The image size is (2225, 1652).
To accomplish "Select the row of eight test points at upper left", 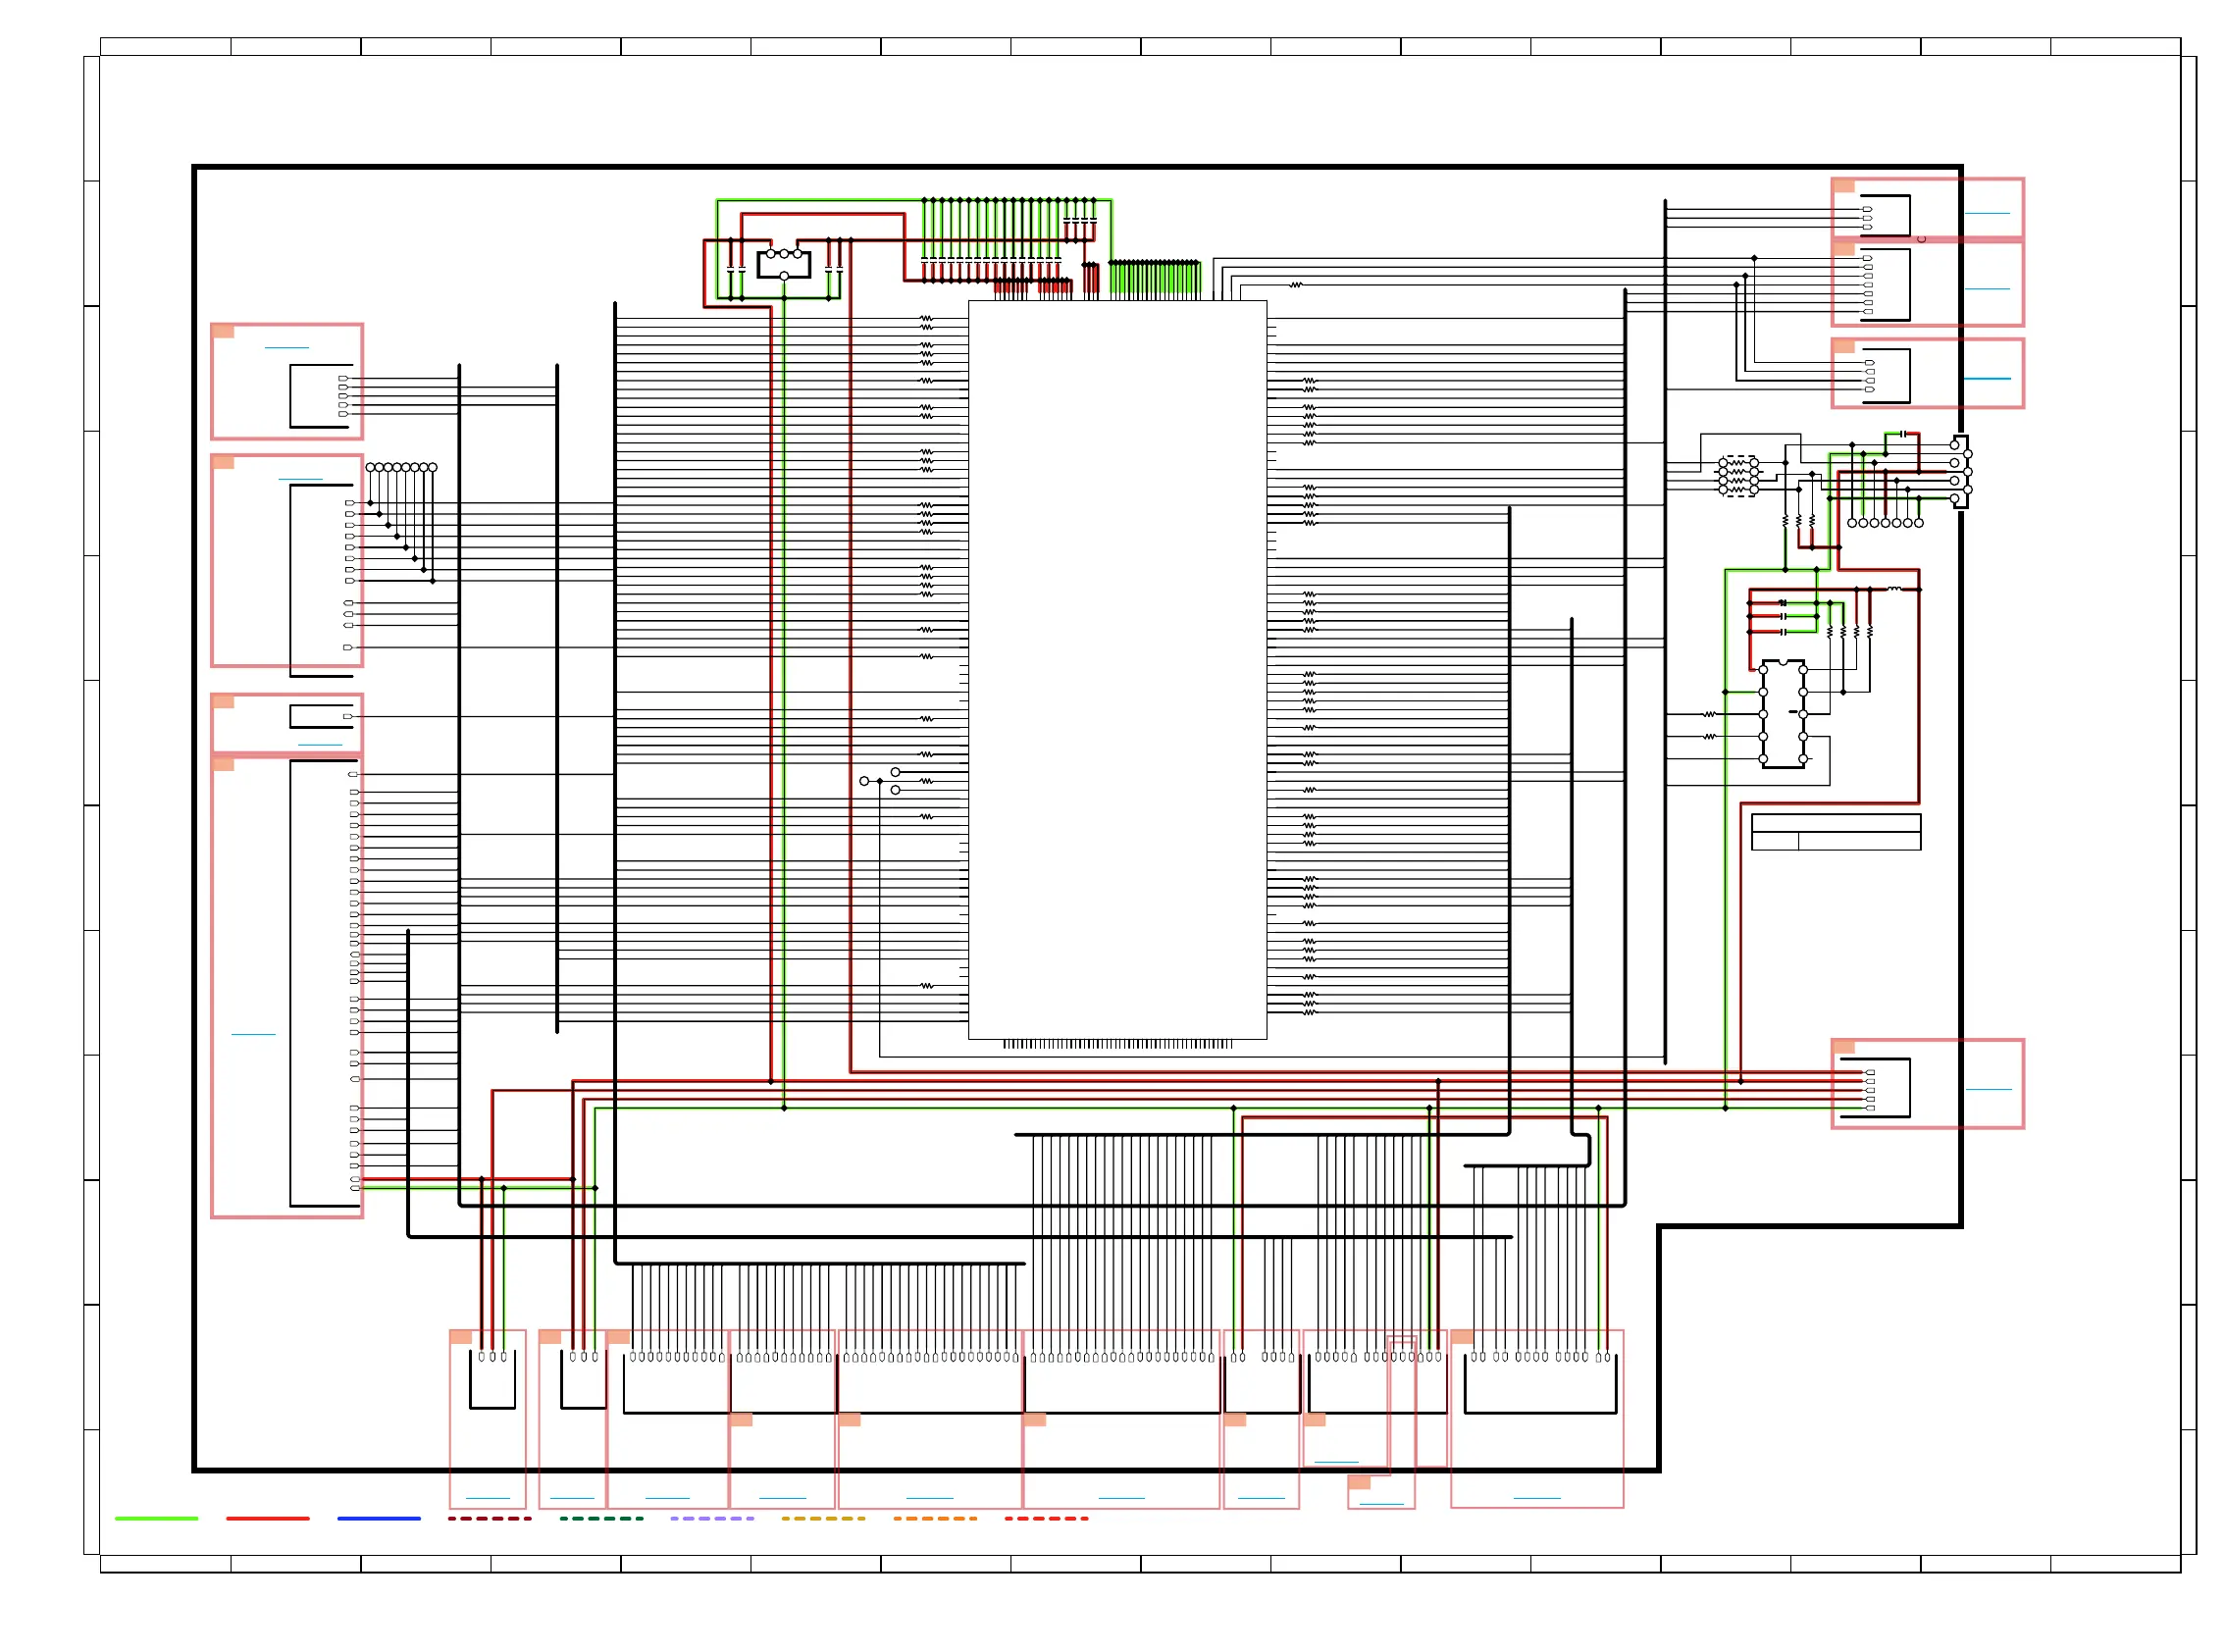I will tap(401, 467).
